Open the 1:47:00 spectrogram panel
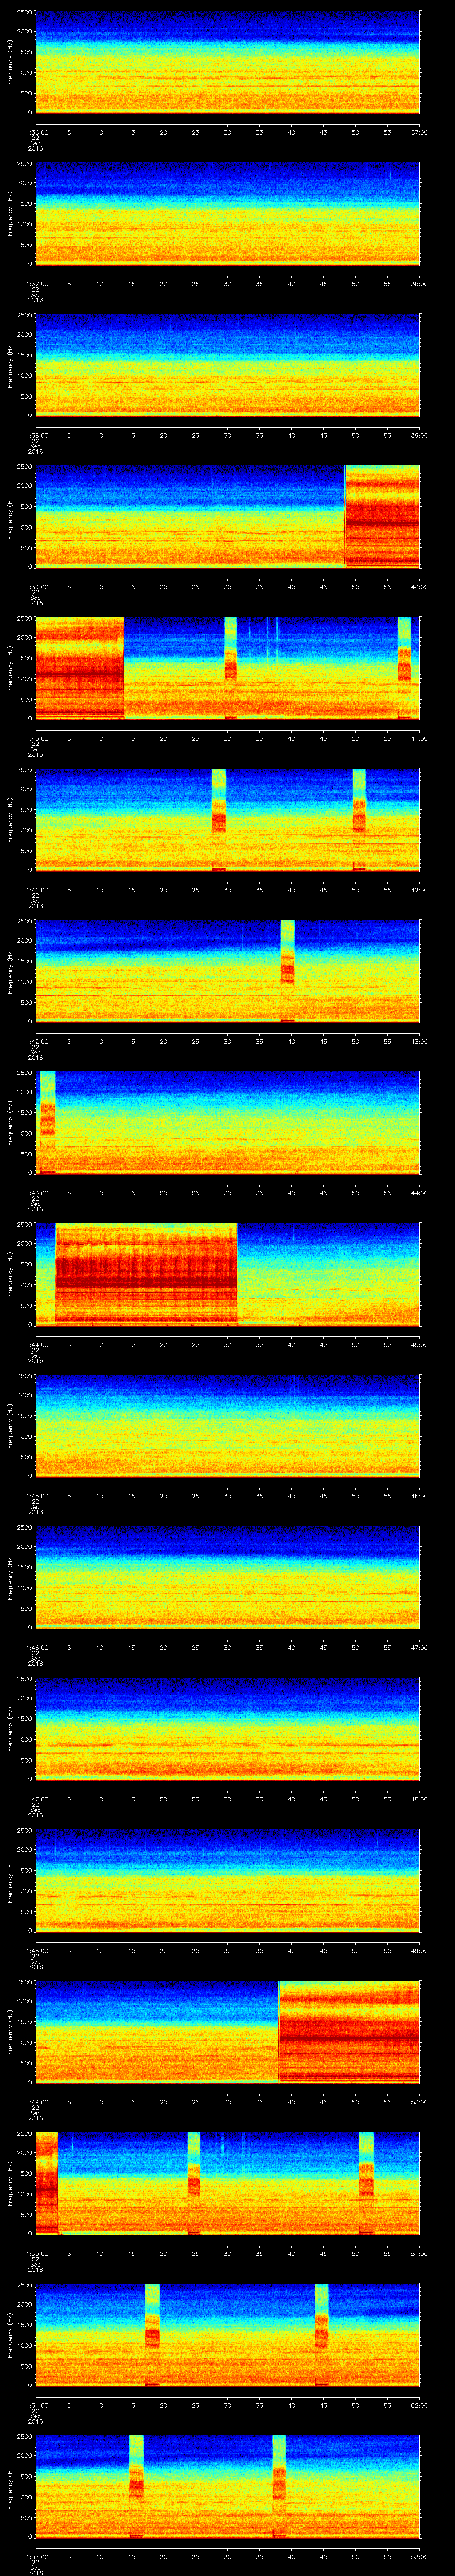 coord(227,1727)
